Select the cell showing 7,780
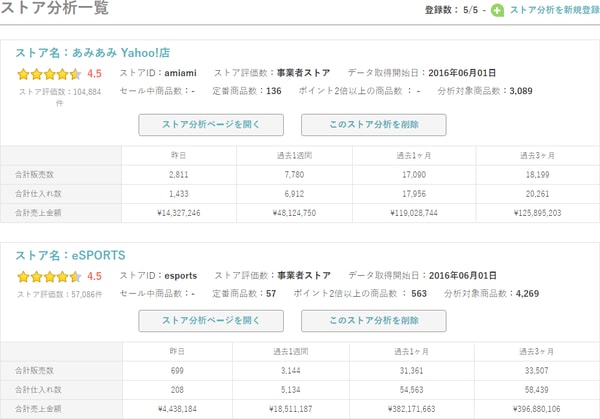The image size is (600, 419). pyautogui.click(x=294, y=175)
